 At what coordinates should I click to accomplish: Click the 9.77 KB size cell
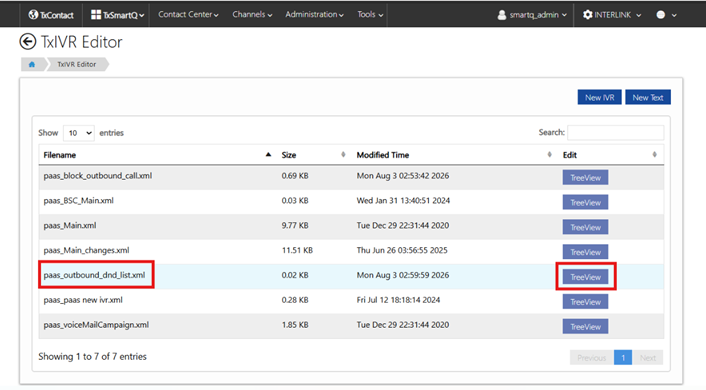(295, 225)
